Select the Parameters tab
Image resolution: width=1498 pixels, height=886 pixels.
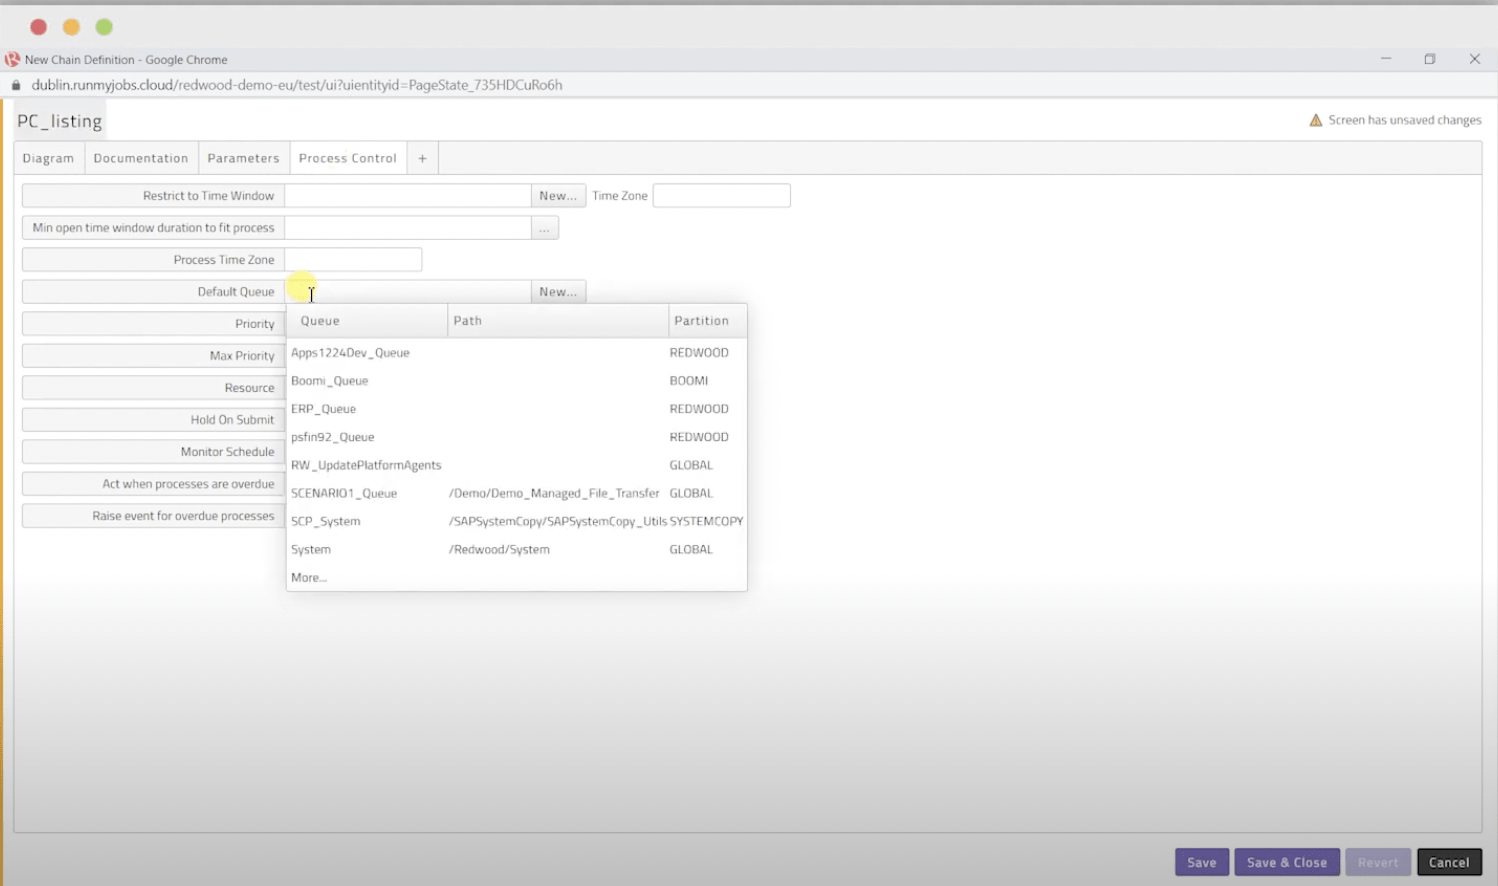click(x=244, y=157)
